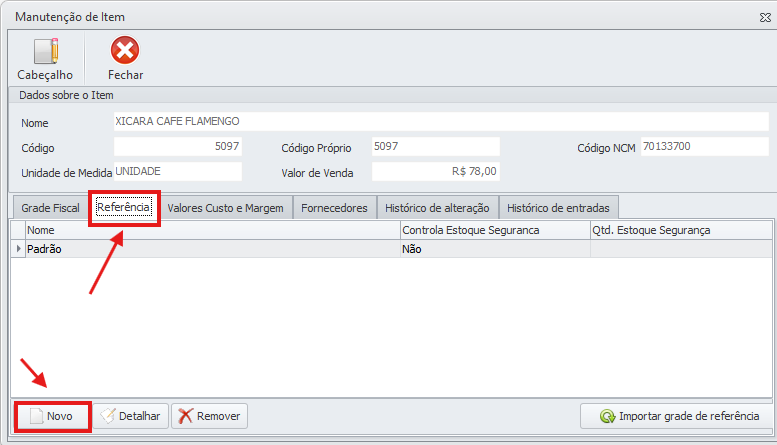Select the row indicator arrow for Padrão
The image size is (777, 445).
18,249
